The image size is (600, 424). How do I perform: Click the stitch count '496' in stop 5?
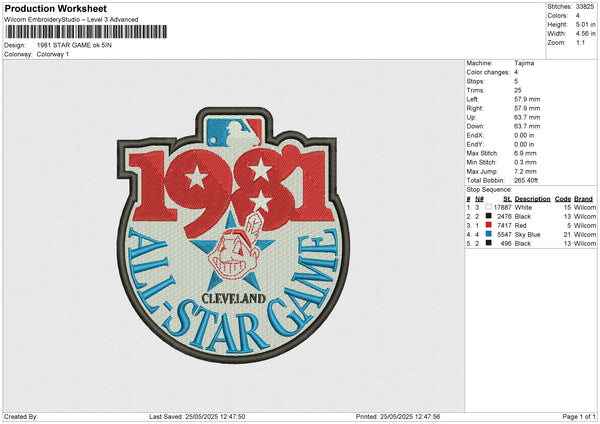506,243
